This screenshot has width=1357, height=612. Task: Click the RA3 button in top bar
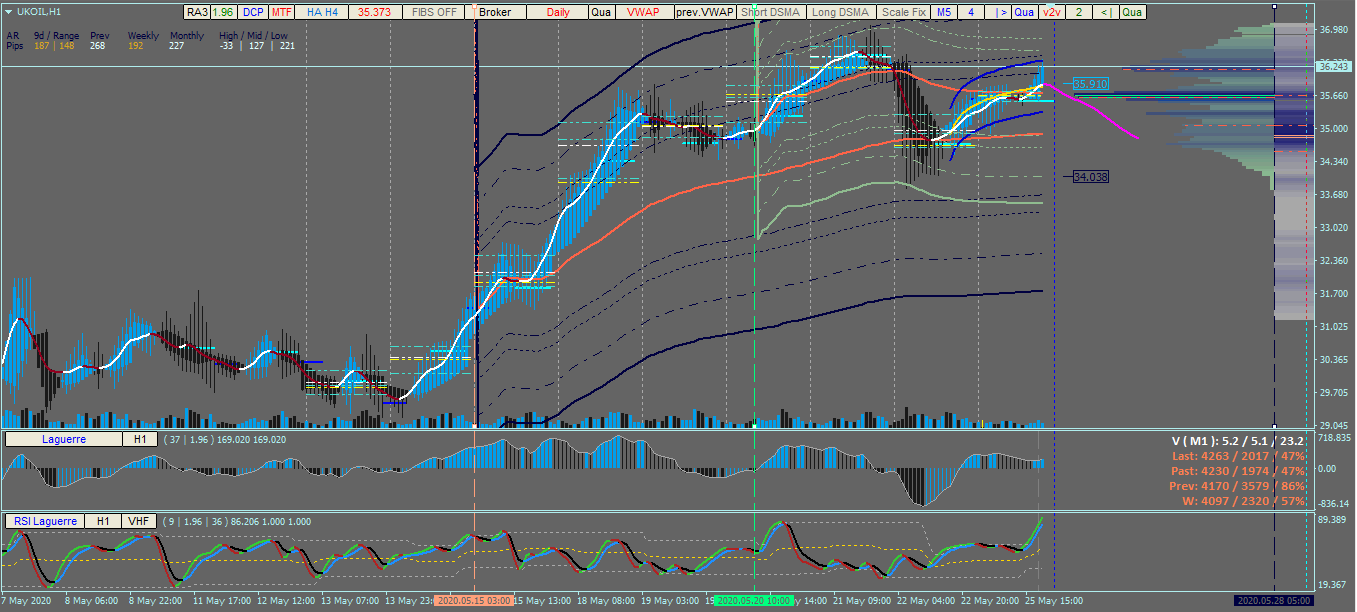tap(198, 13)
